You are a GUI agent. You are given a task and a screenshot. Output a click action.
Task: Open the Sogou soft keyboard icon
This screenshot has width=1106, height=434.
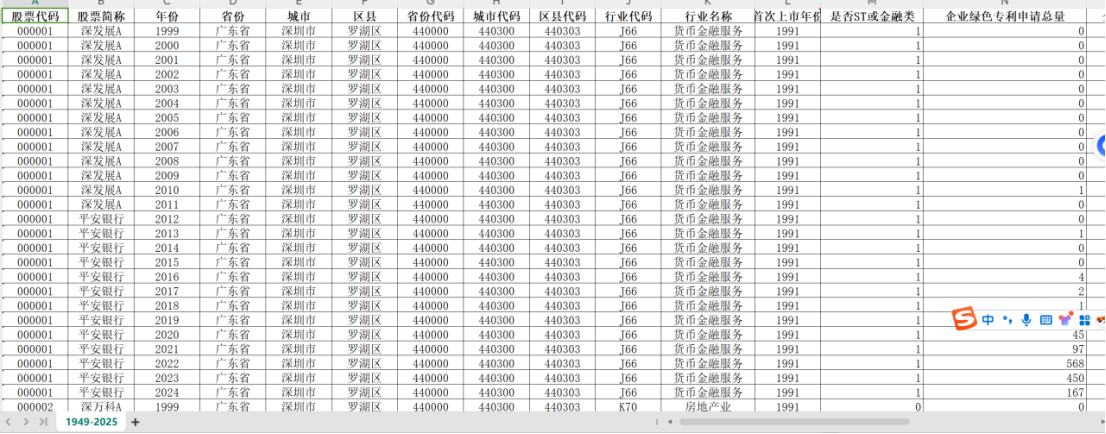point(1046,320)
